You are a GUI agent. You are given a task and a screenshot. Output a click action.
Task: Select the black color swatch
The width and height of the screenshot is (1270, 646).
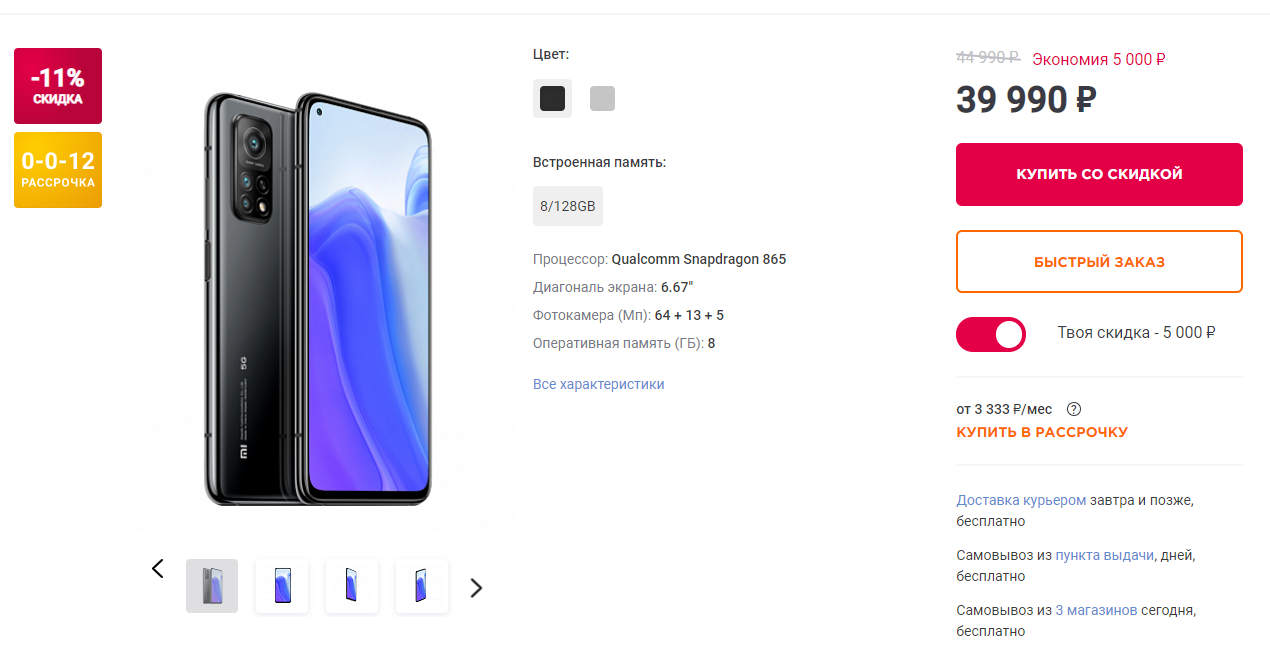pyautogui.click(x=552, y=98)
